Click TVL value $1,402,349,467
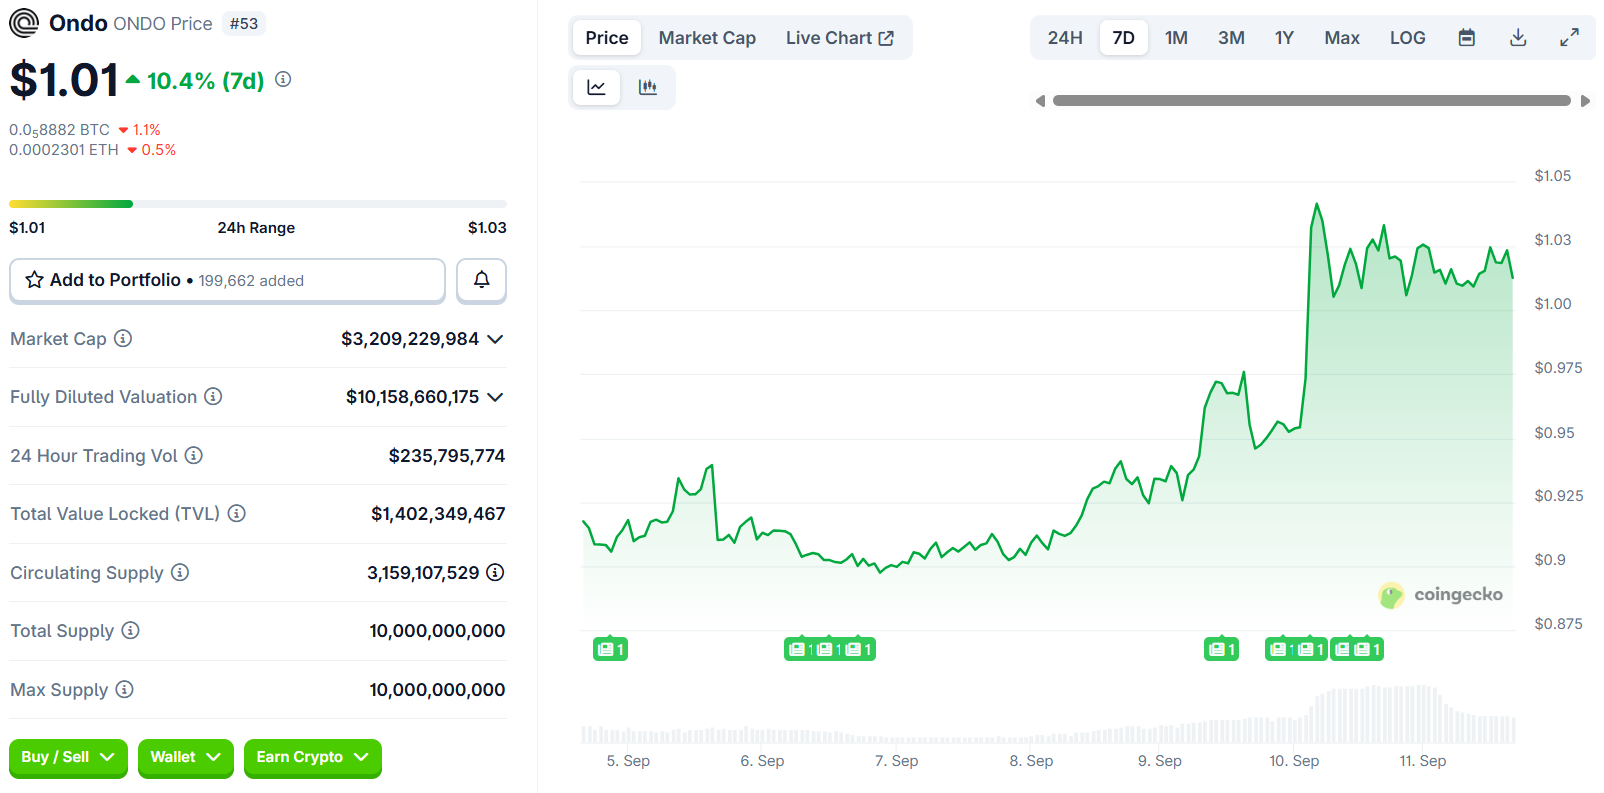 [x=438, y=514]
